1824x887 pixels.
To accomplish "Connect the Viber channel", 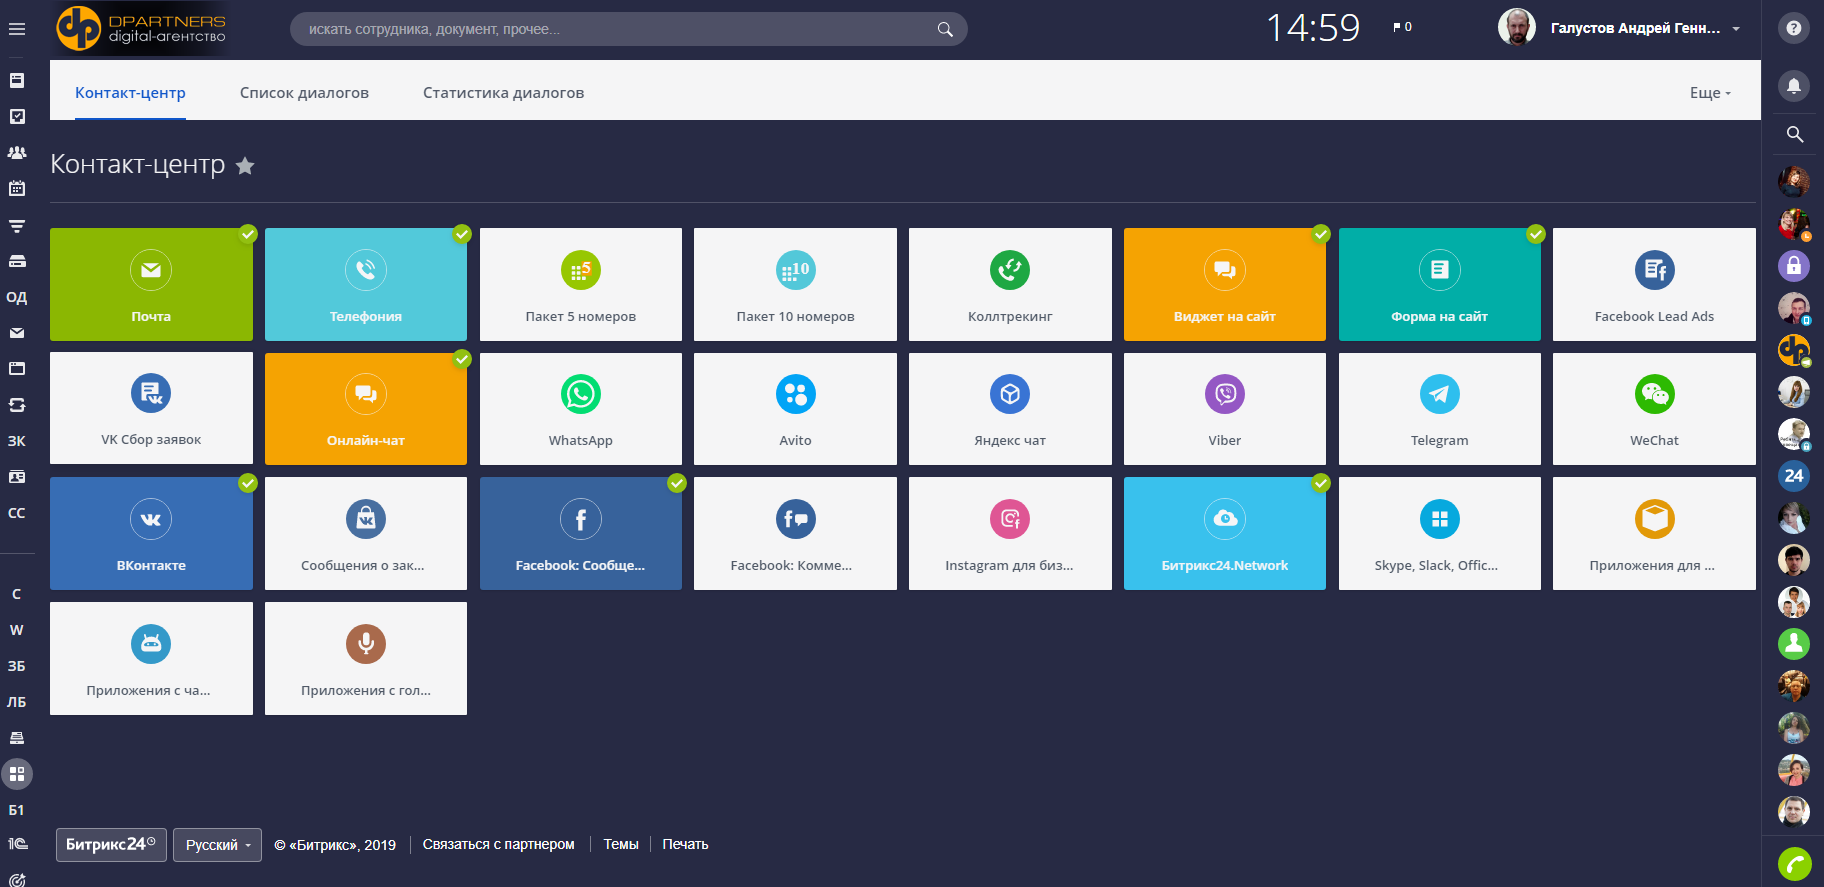I will (1225, 409).
